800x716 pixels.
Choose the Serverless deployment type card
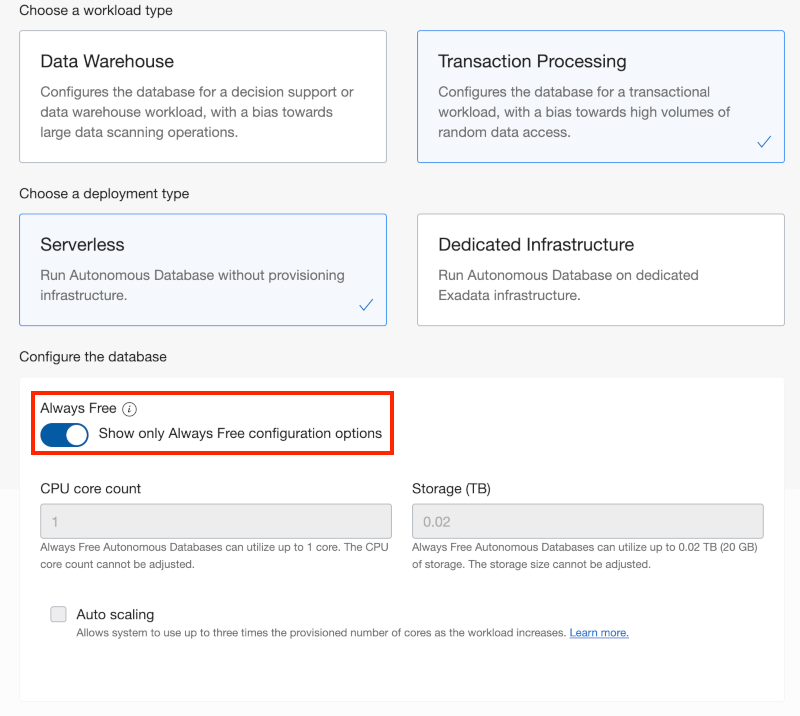click(203, 269)
